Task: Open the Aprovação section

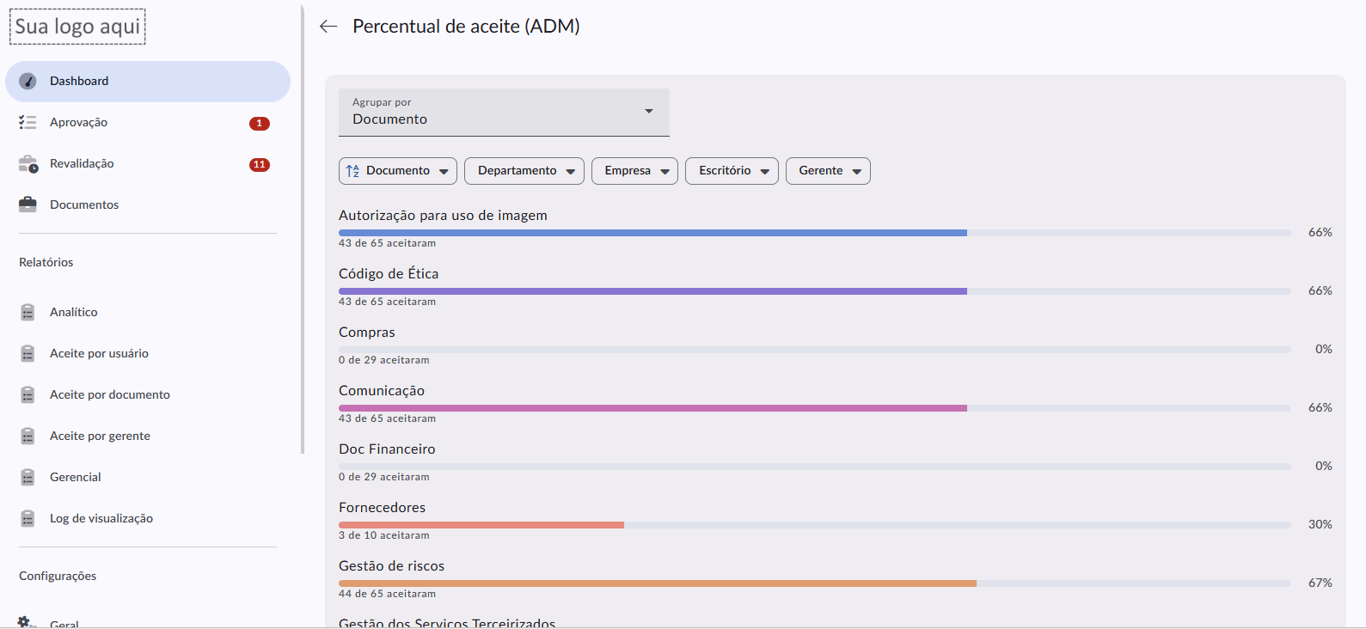Action: tap(148, 122)
